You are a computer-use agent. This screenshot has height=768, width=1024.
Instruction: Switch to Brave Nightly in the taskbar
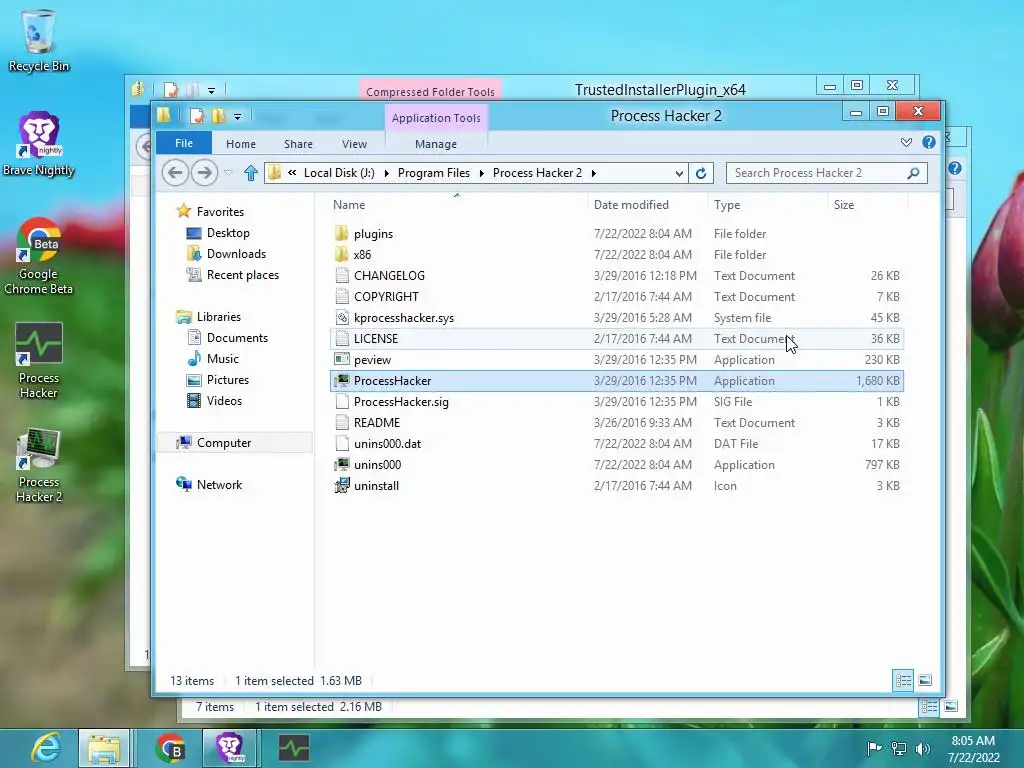coord(229,748)
